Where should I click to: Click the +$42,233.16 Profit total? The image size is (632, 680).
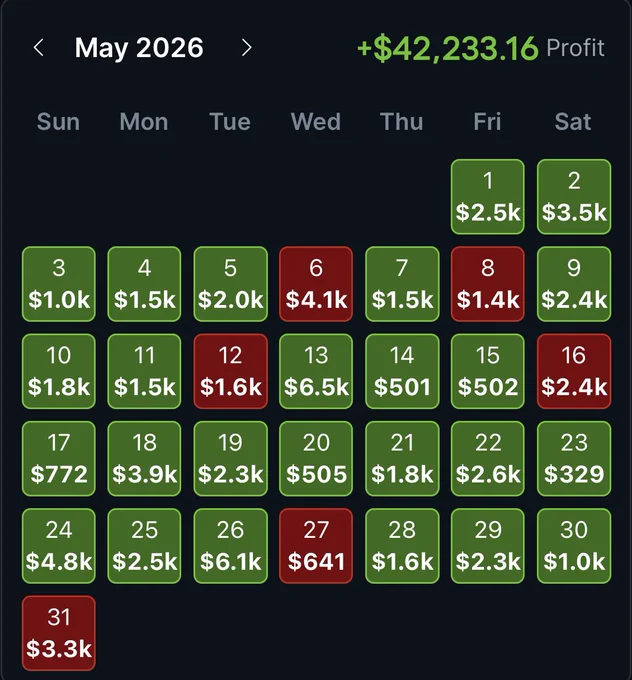(x=481, y=48)
